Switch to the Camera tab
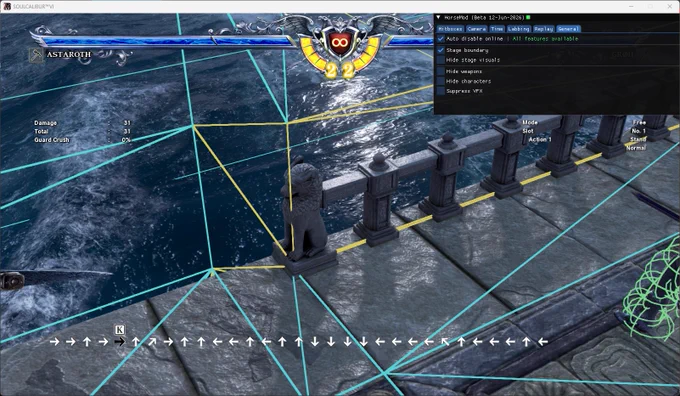 tap(476, 29)
